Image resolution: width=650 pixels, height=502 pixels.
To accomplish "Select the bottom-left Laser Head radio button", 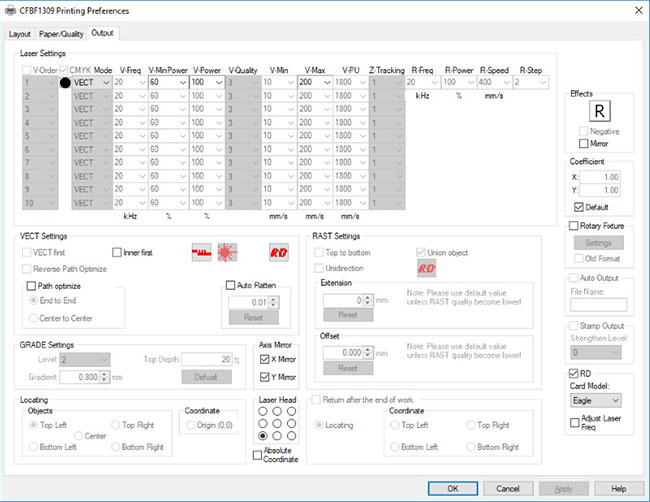I will 262,436.
